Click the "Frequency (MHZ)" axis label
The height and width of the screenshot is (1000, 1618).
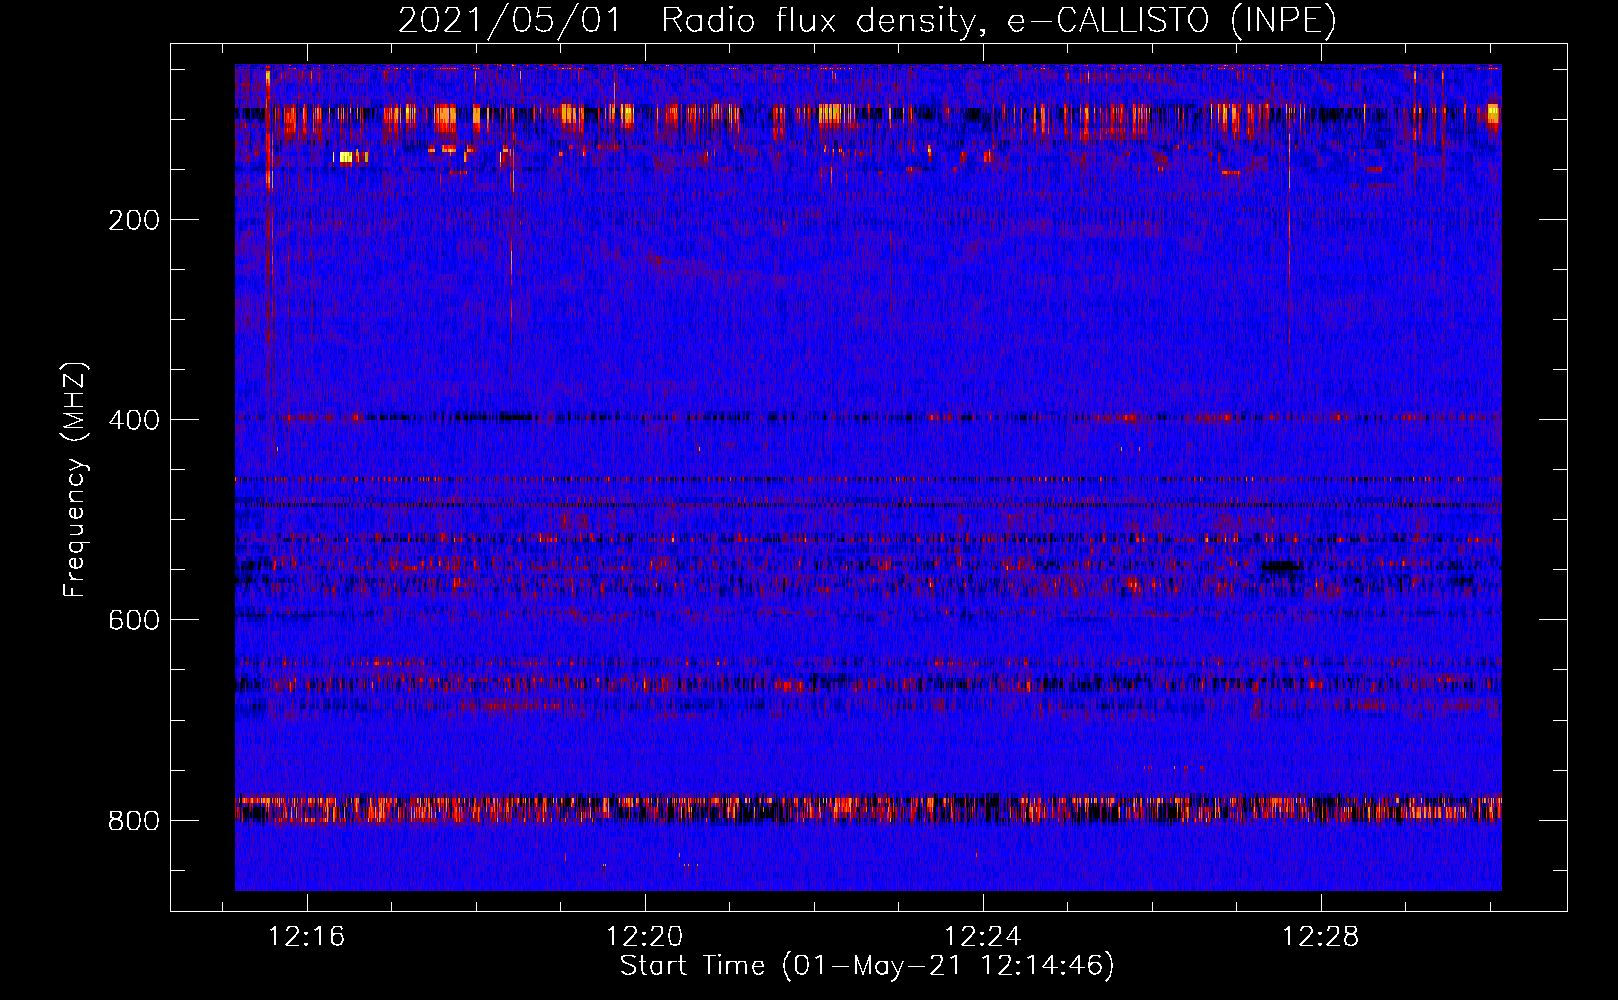75,480
